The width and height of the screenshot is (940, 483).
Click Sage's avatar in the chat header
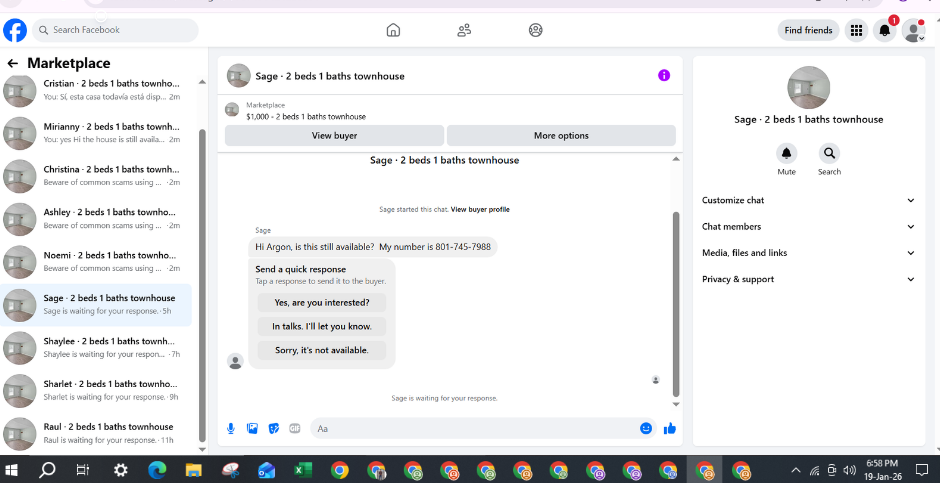point(239,76)
